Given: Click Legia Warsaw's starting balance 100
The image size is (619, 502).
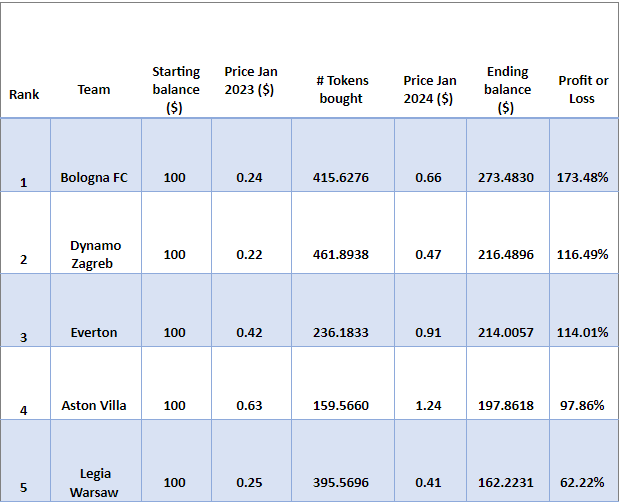Looking at the screenshot, I should point(174,483).
